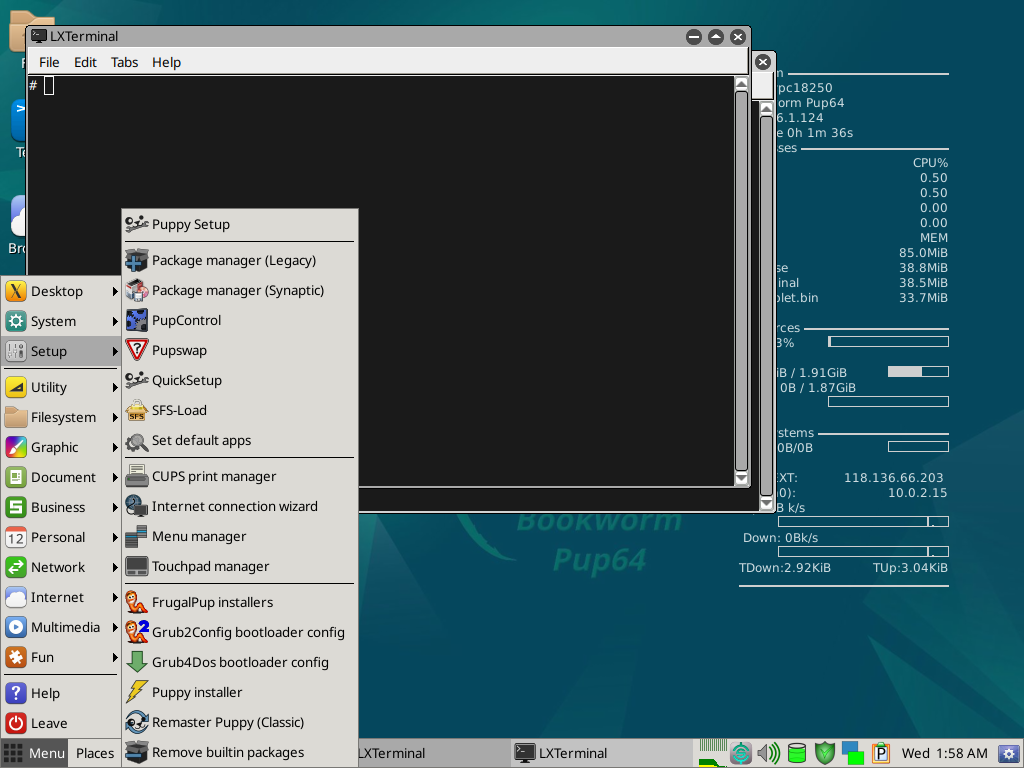This screenshot has width=1024, height=768.
Task: Open the Fun menu category
Action: [x=61, y=658]
